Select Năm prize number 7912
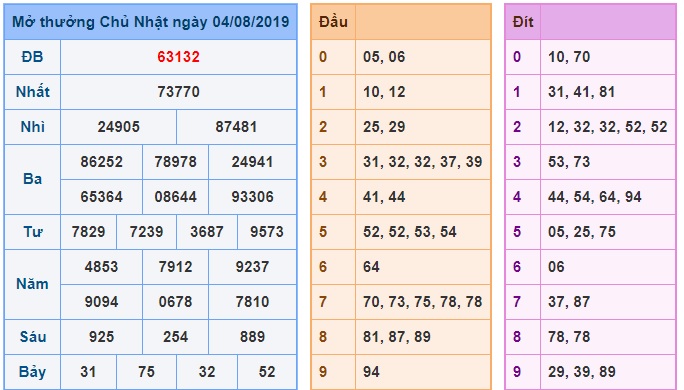The width and height of the screenshot is (684, 390). tap(175, 267)
